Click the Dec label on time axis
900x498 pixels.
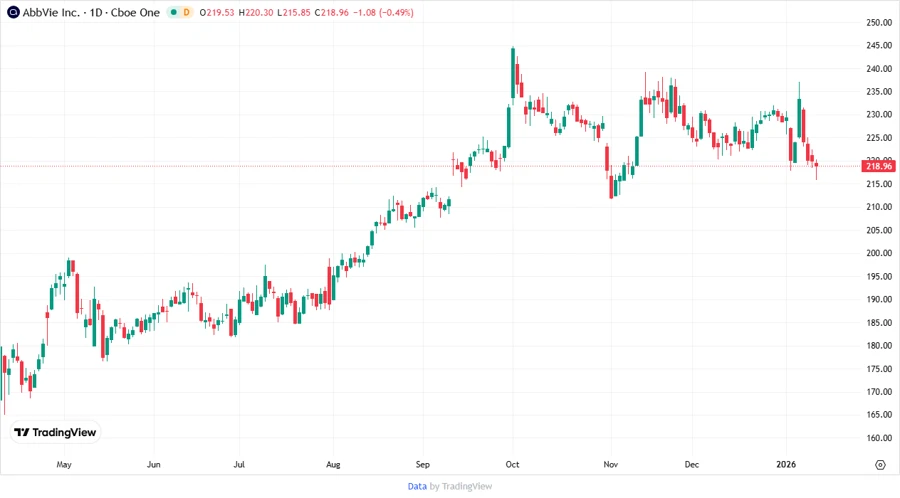point(692,464)
